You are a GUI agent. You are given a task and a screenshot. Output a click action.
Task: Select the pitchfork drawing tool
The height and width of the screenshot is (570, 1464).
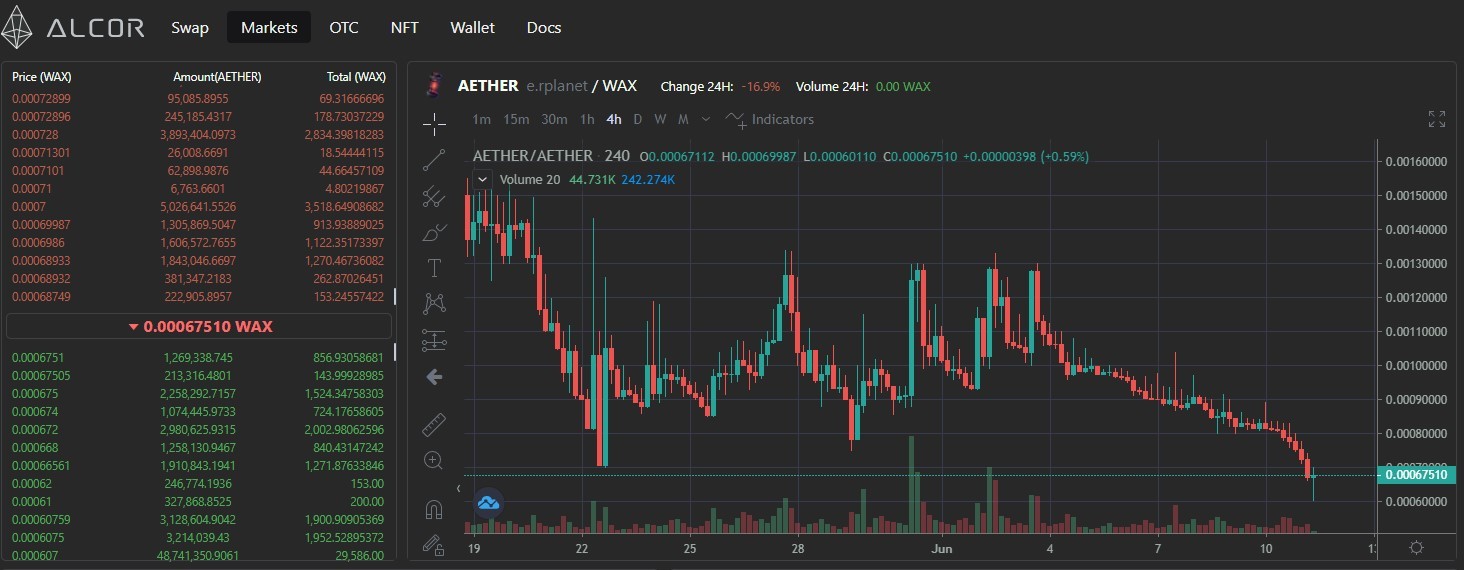click(x=434, y=197)
